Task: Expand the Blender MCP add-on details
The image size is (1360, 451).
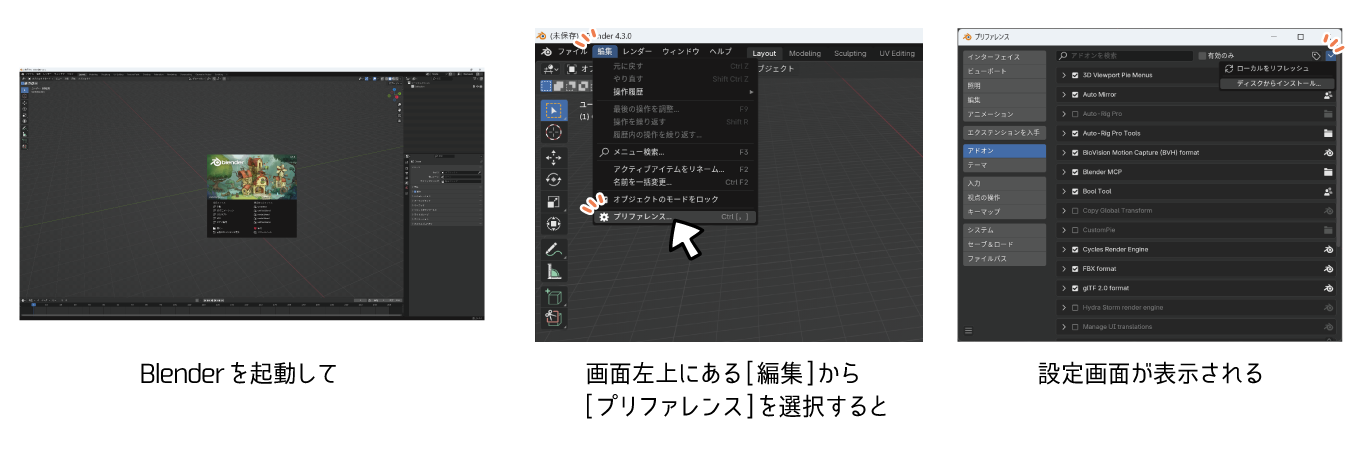Action: [x=1064, y=172]
